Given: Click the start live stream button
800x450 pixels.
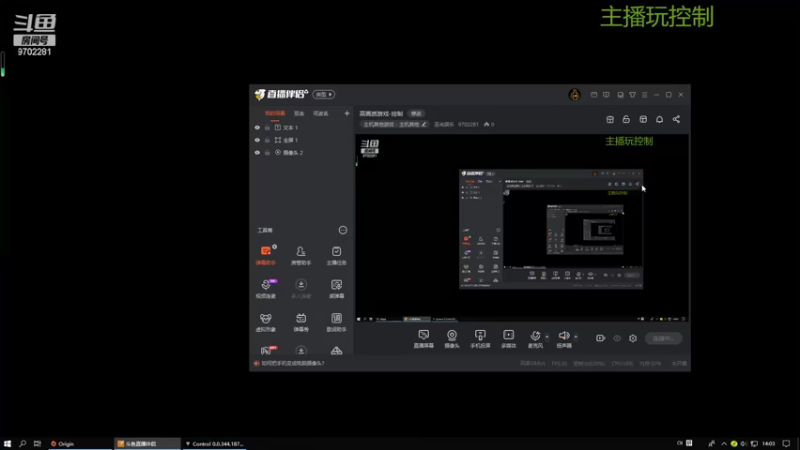Looking at the screenshot, I should (663, 338).
